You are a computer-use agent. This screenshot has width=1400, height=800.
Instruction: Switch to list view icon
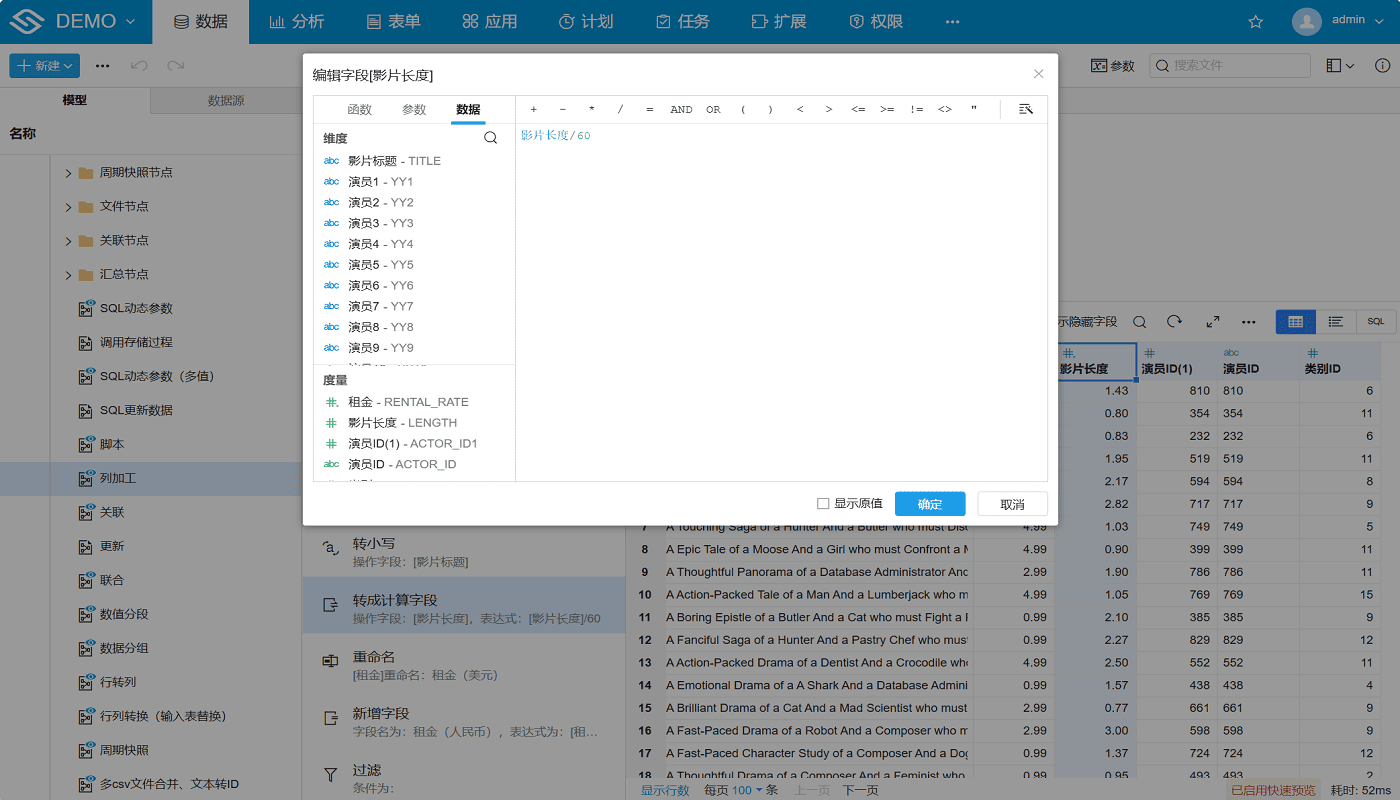click(x=1335, y=321)
